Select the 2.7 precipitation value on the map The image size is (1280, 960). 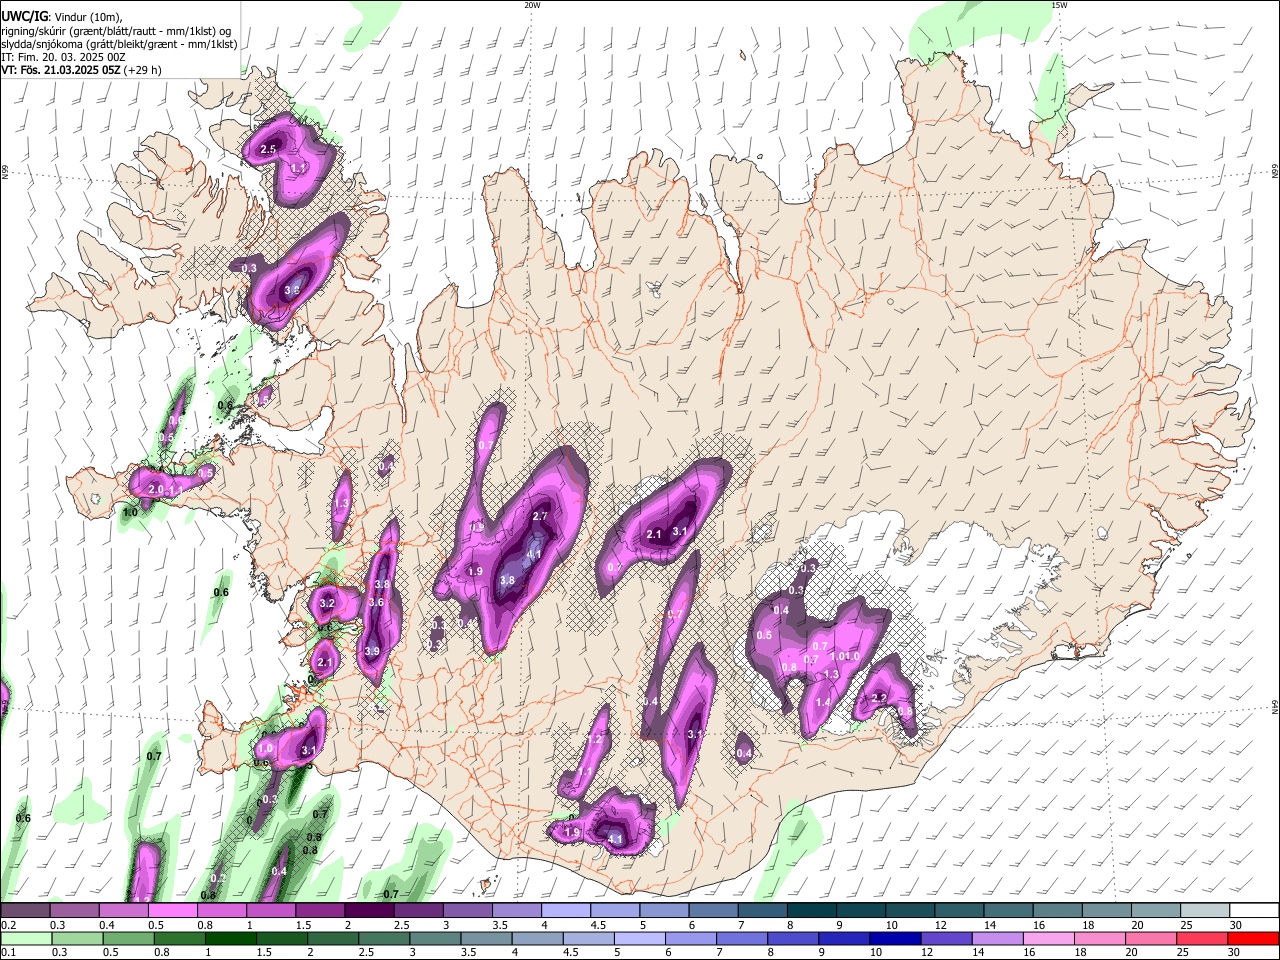[x=540, y=516]
